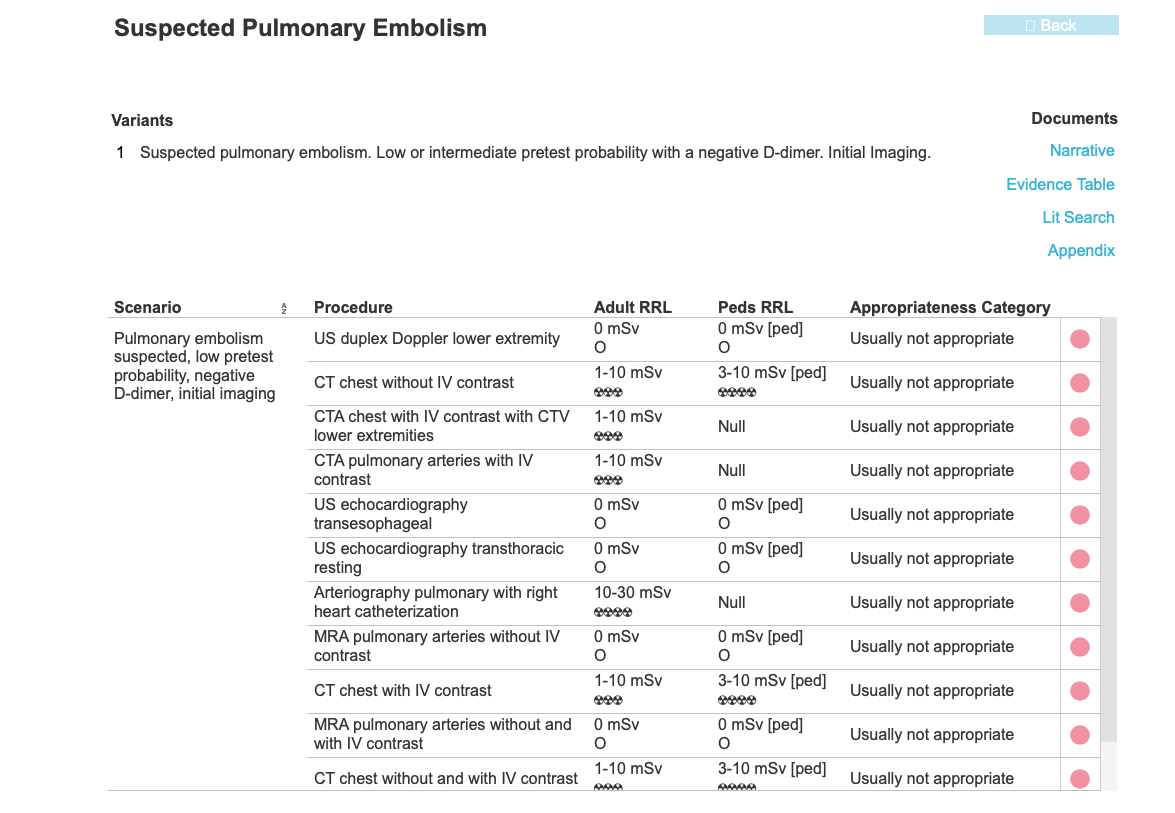
Task: Click the Procedure column header
Action: pos(353,307)
